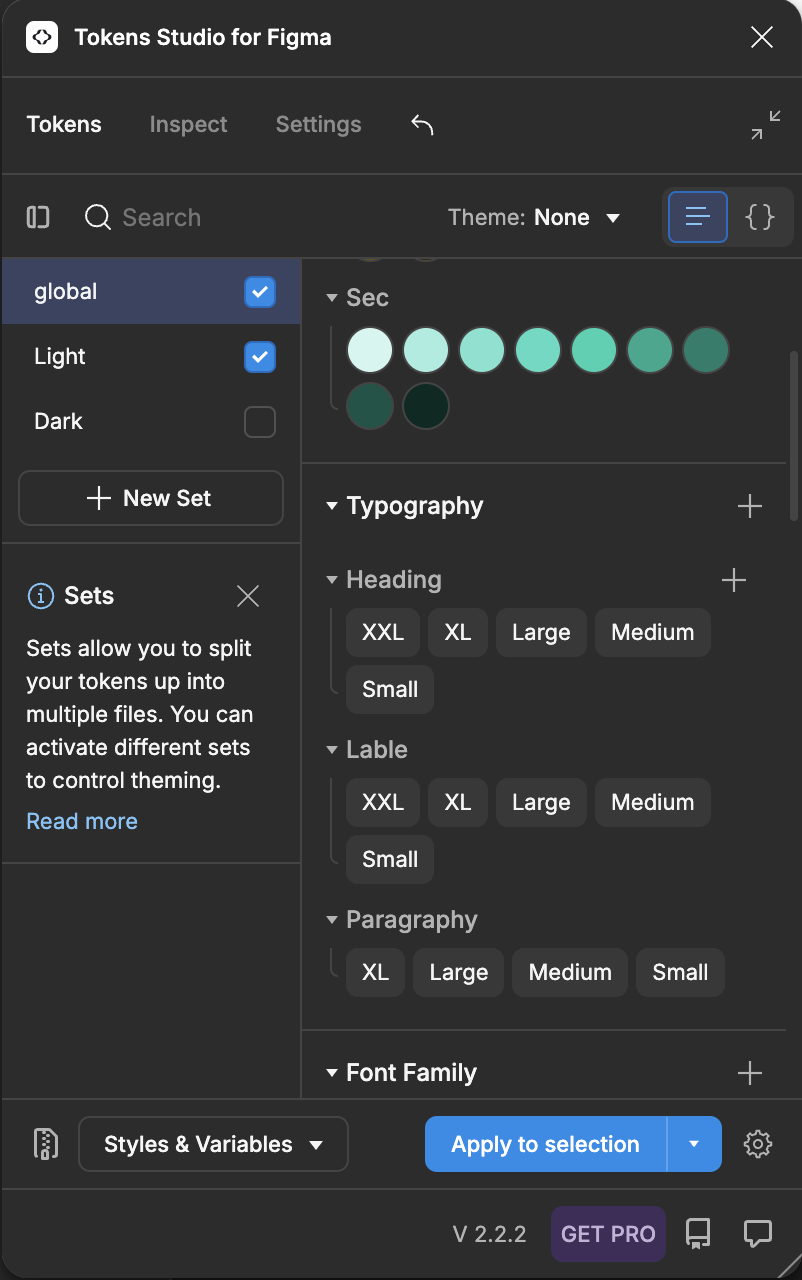The height and width of the screenshot is (1280, 802).
Task: Add a new Typography token with the plus icon
Action: point(750,506)
